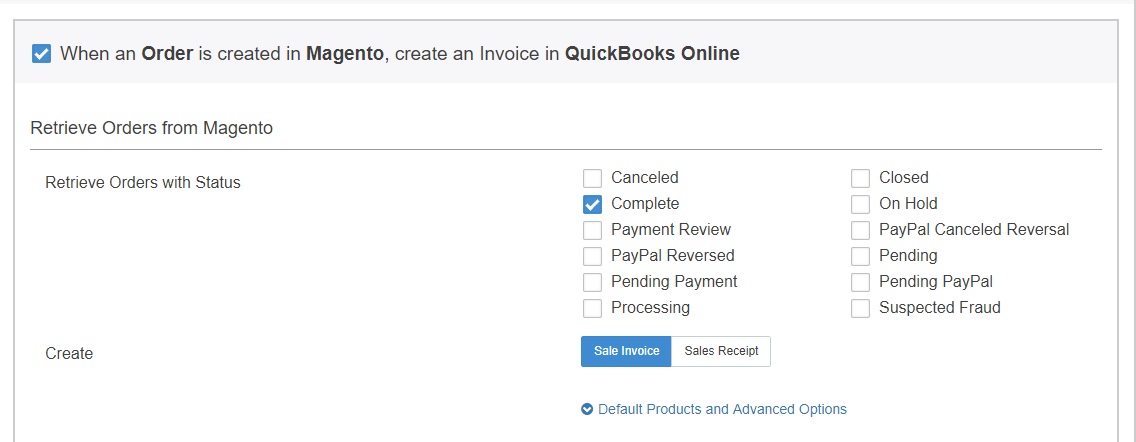The height and width of the screenshot is (442, 1136).
Task: Click the 'PayPal Canceled Reversal' label text
Action: click(974, 230)
